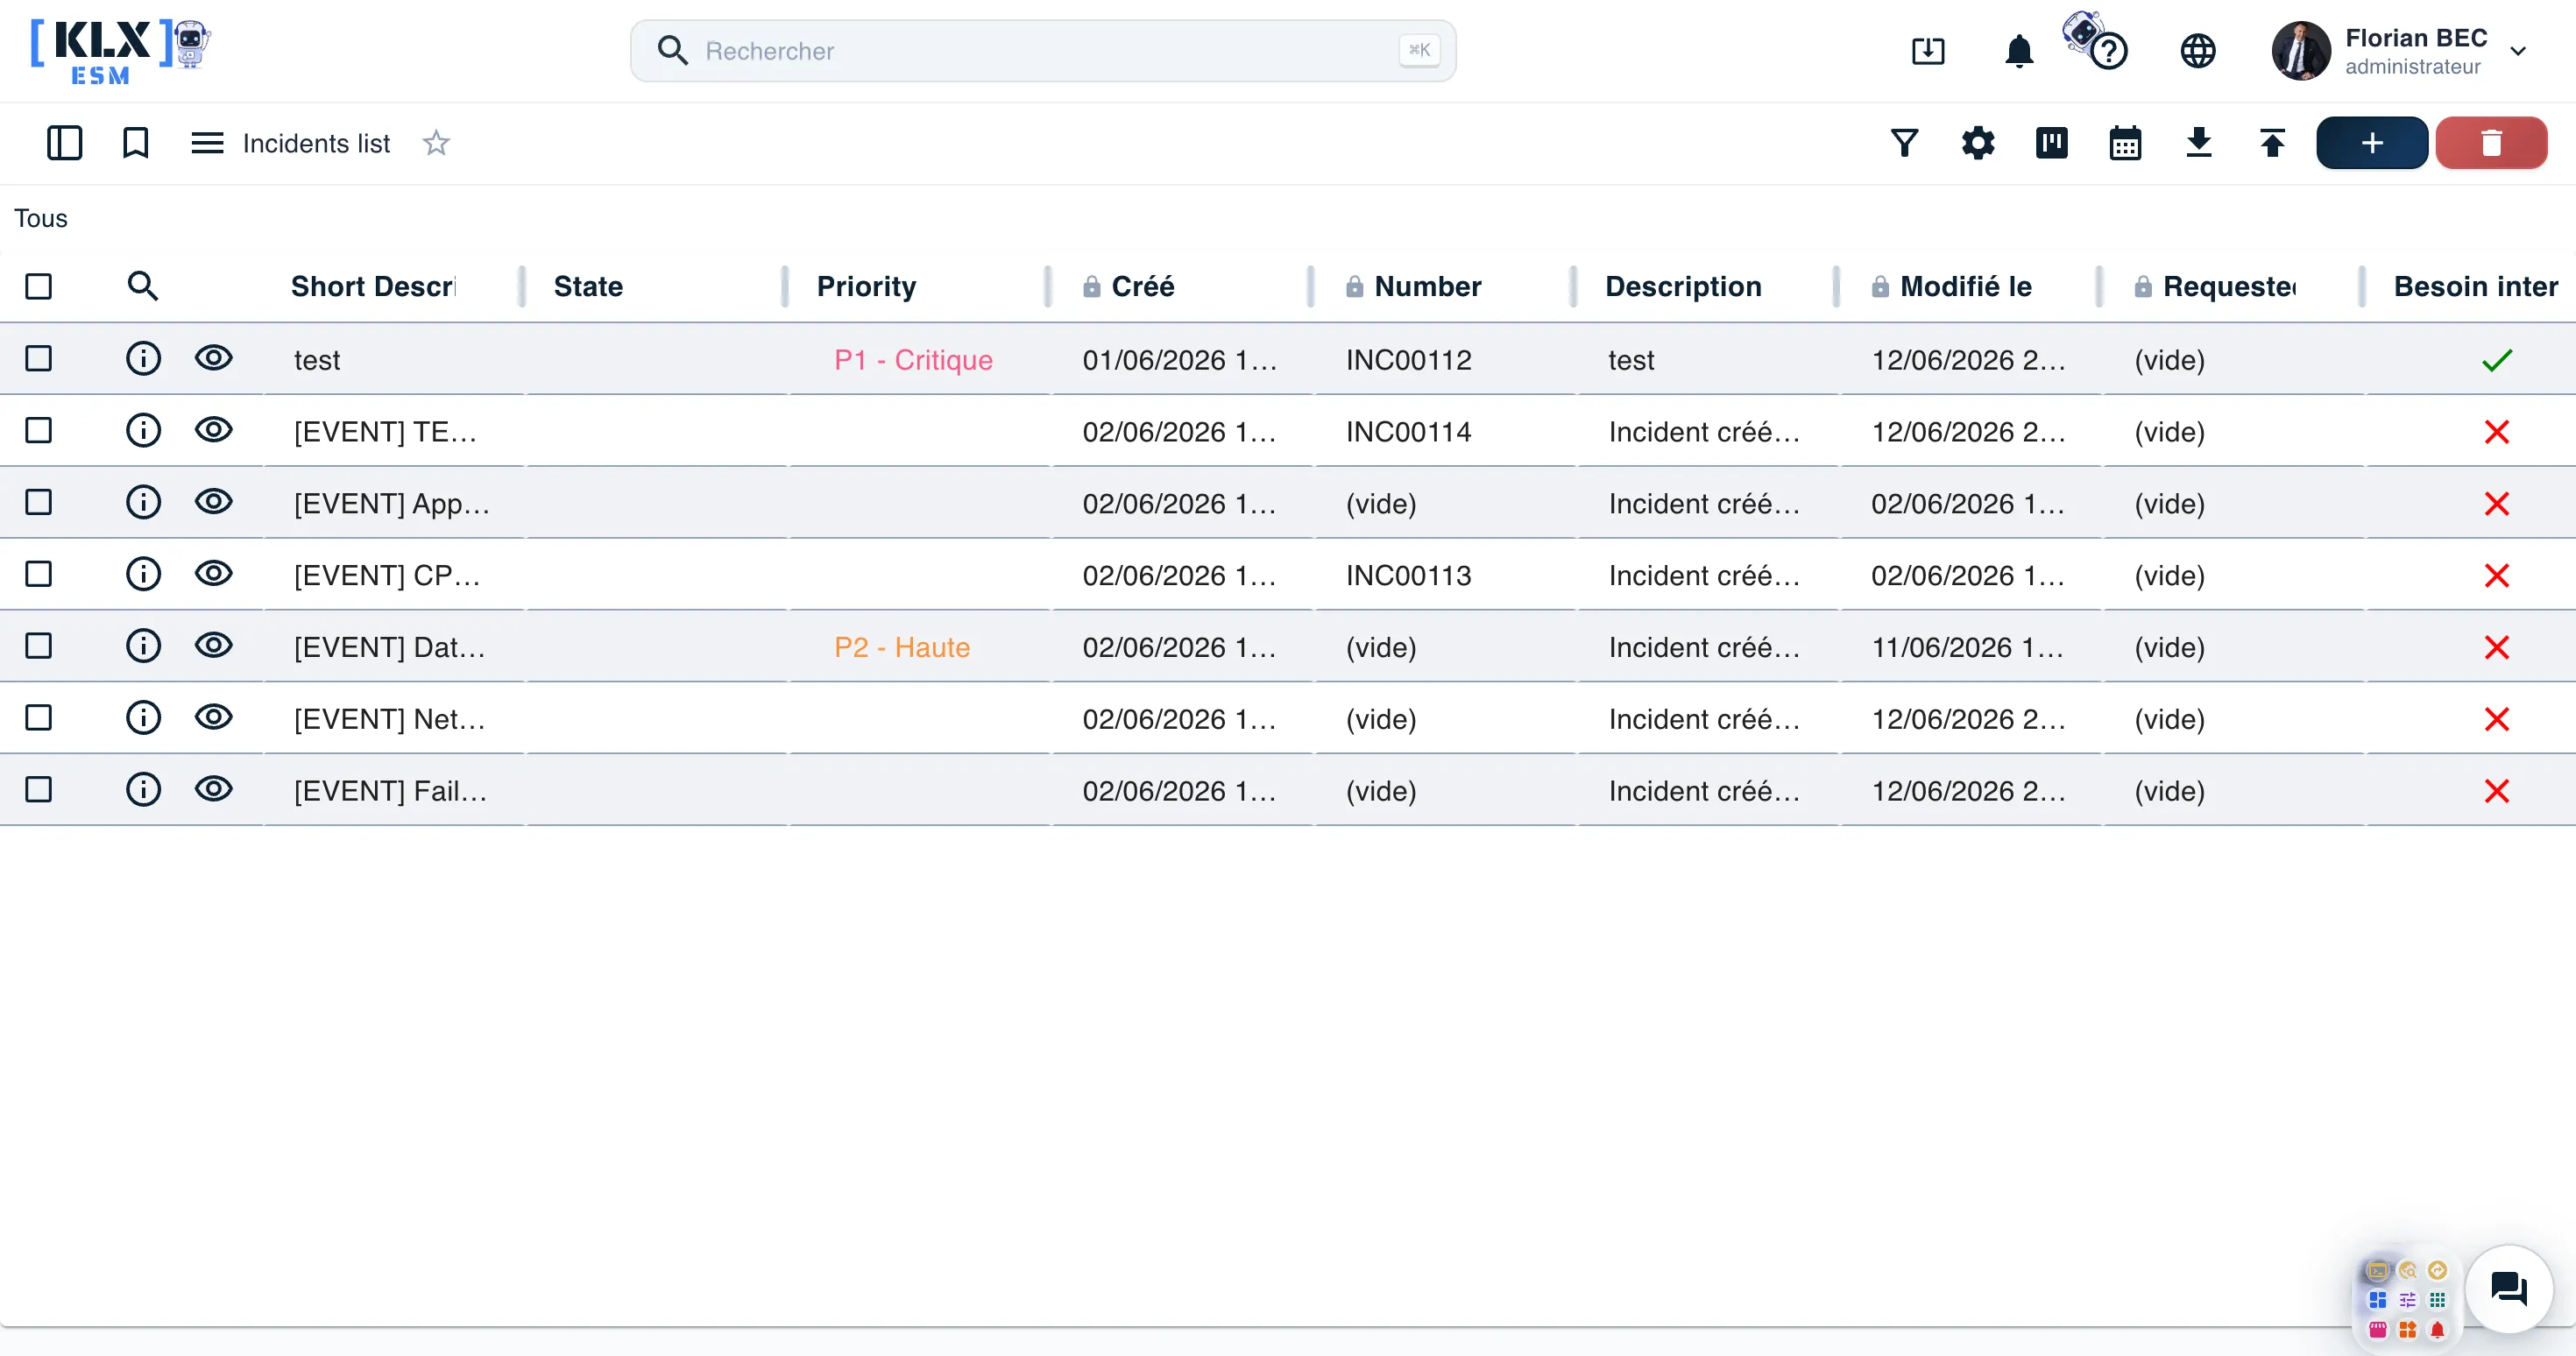Toggle the sidebar panel icon
Image resolution: width=2576 pixels, height=1356 pixels.
[64, 143]
